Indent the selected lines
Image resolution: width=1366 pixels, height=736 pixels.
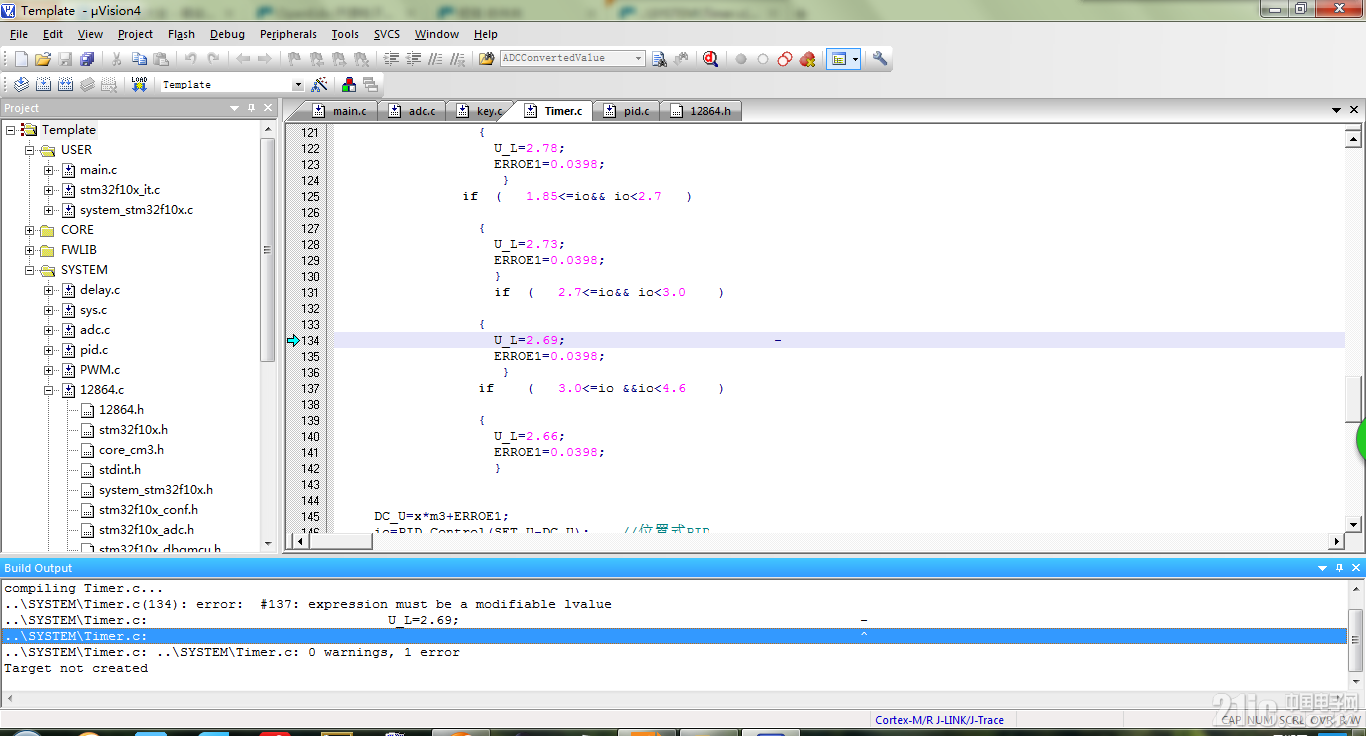(x=392, y=59)
